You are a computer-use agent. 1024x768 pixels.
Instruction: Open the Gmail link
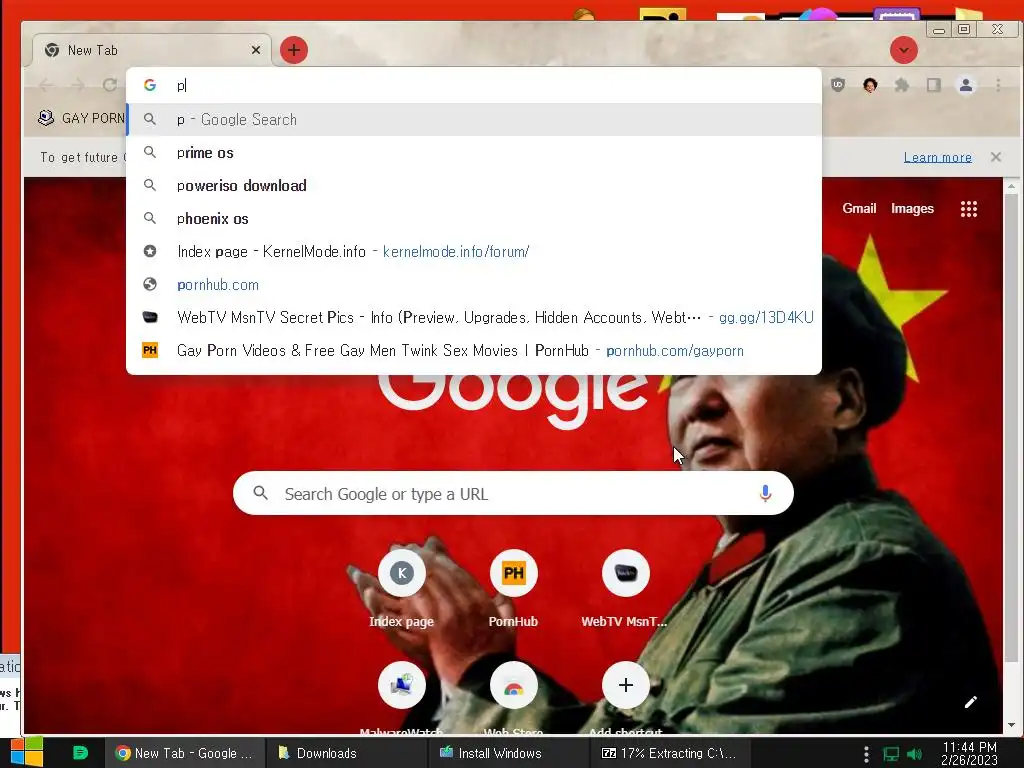pyautogui.click(x=859, y=208)
